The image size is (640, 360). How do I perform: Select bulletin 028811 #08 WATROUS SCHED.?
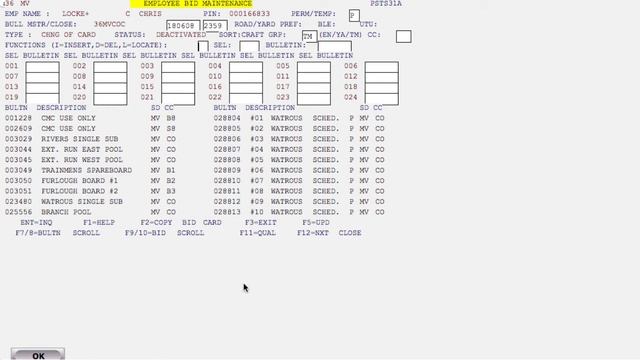[x=299, y=191]
